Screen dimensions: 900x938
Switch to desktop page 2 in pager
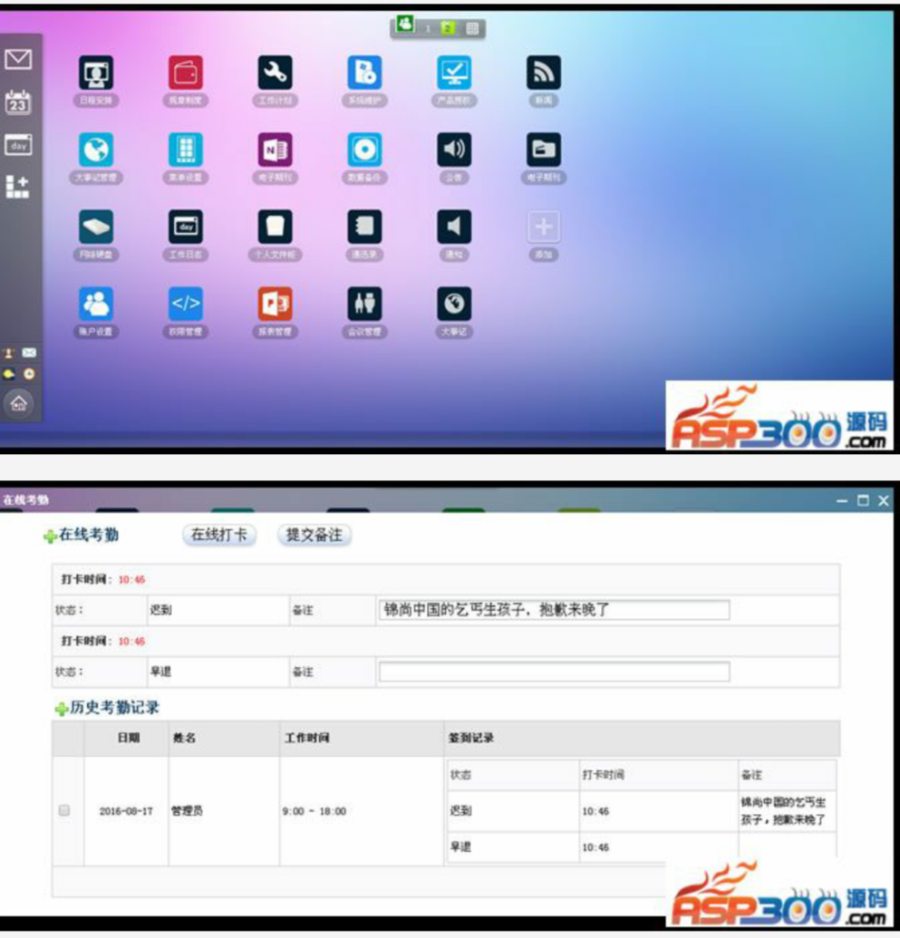[448, 28]
